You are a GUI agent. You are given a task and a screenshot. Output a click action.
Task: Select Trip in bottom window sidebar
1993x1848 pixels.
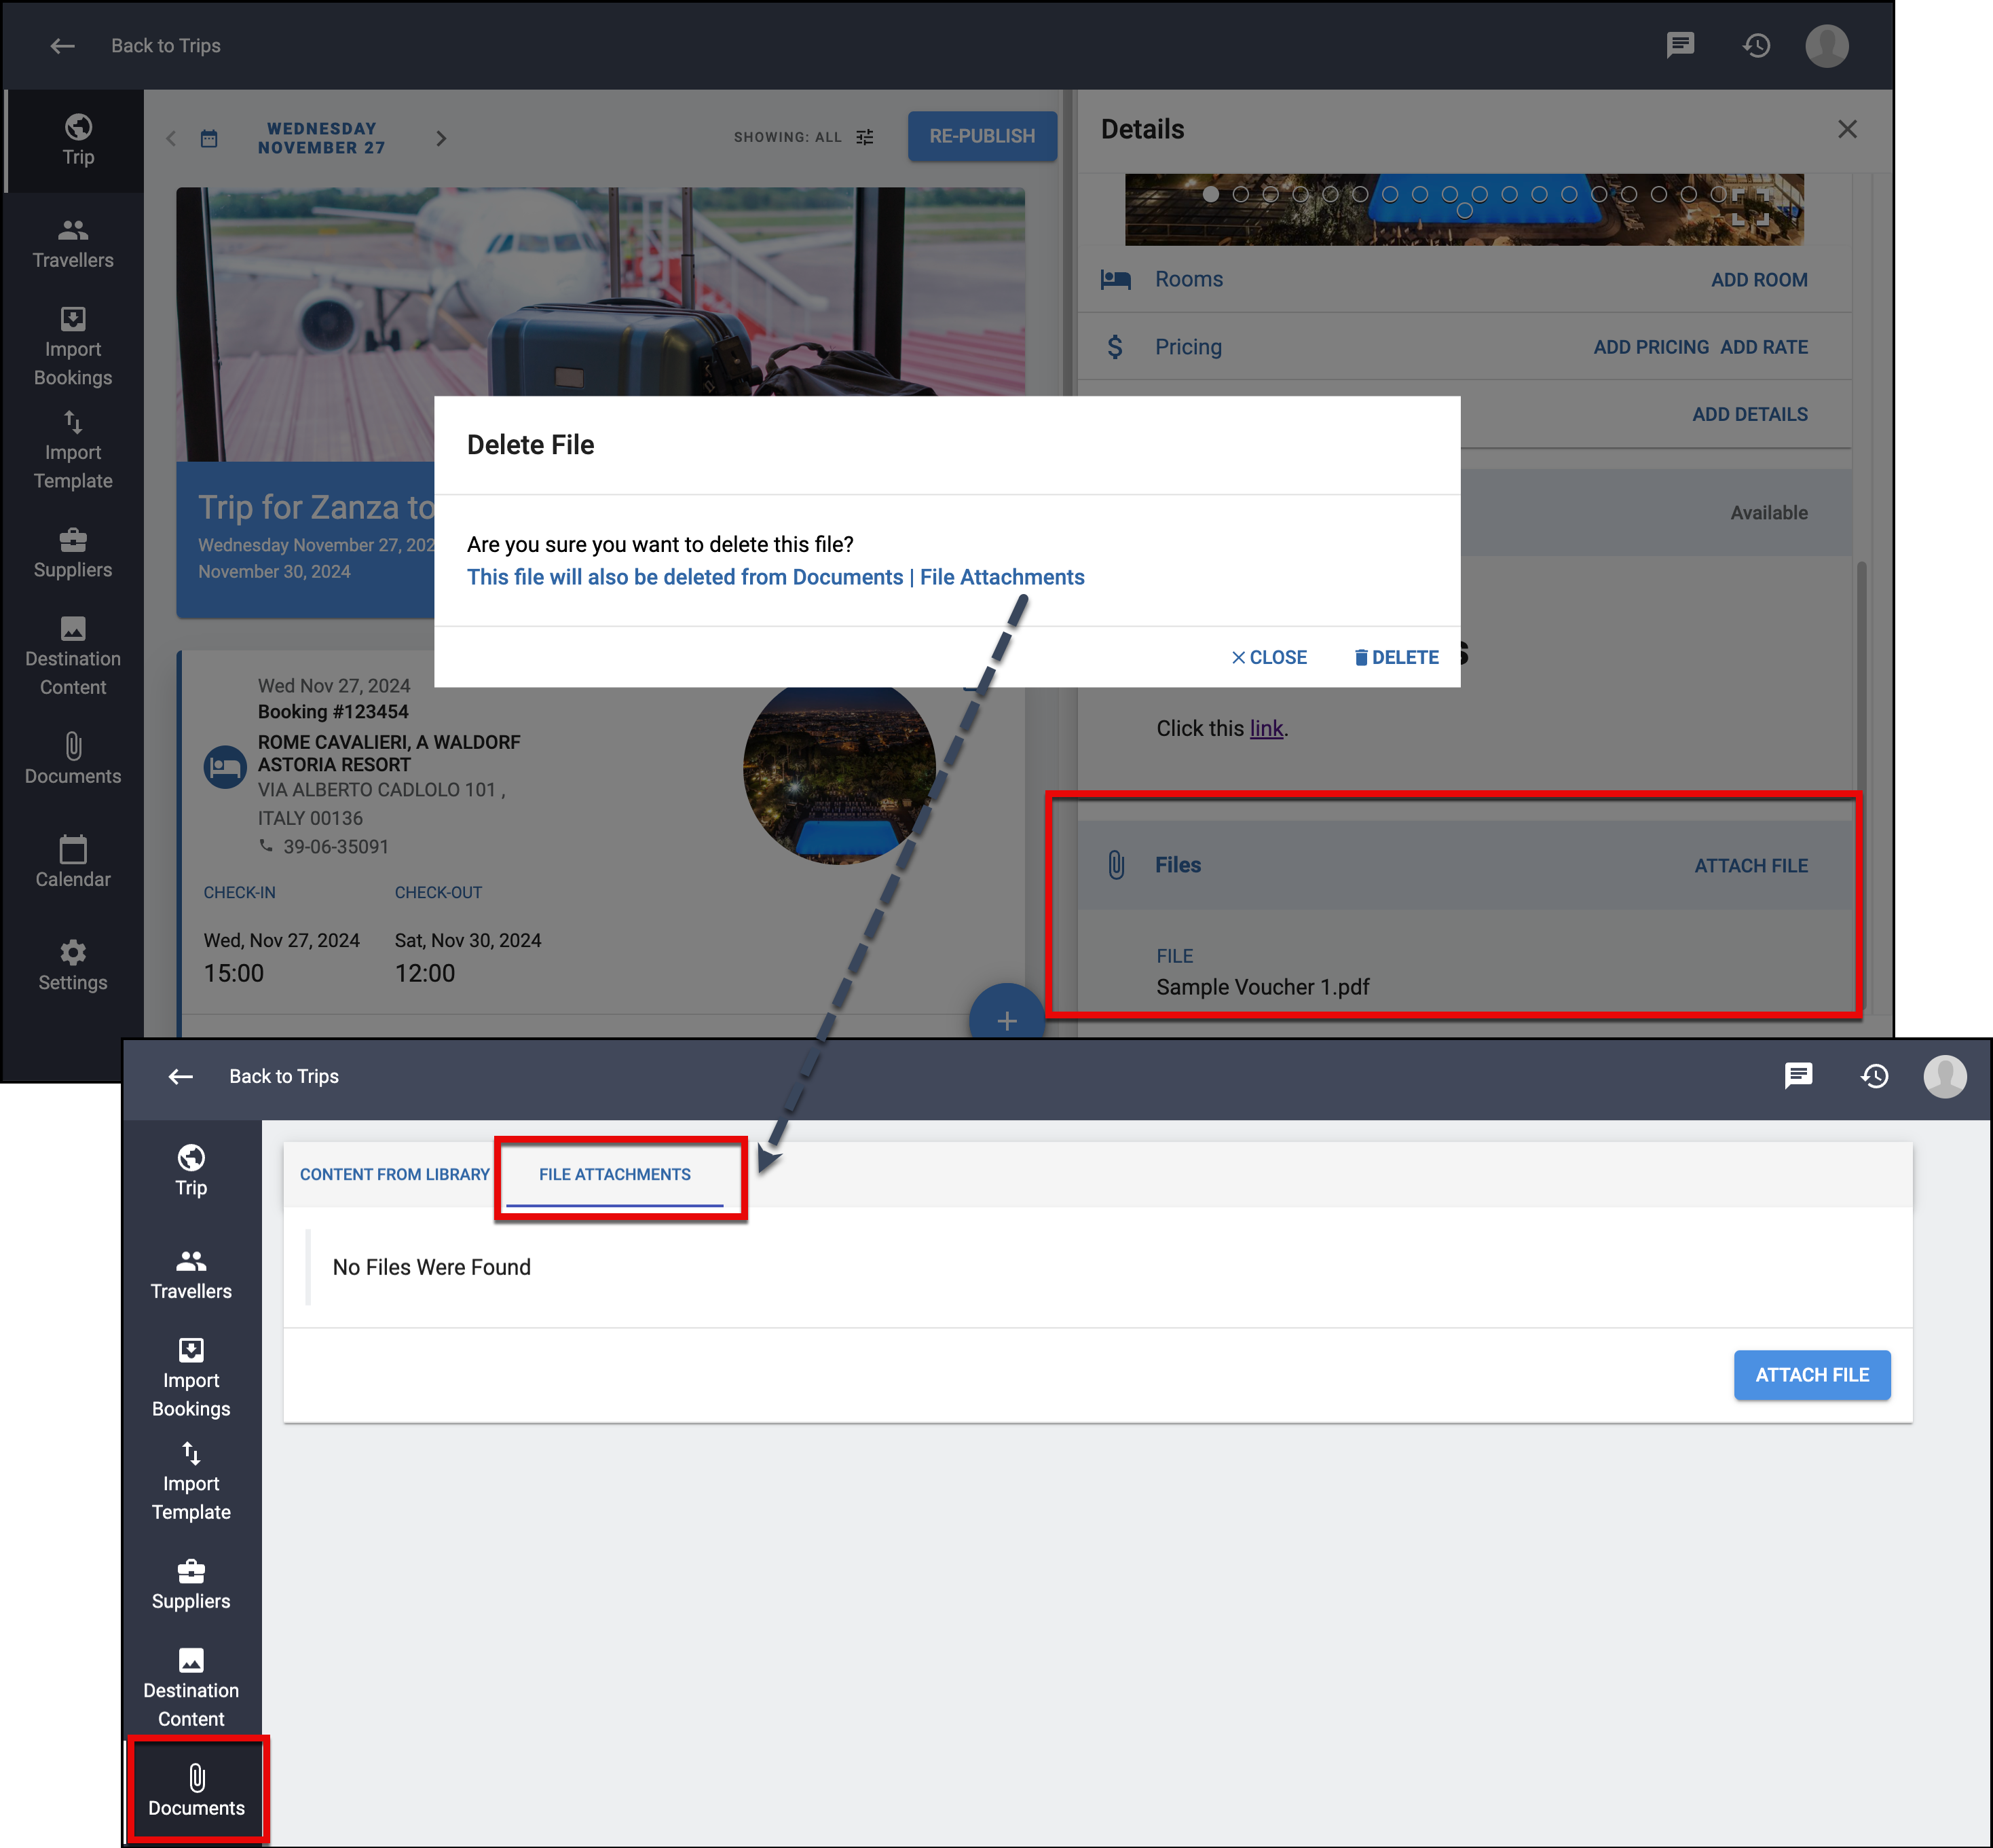coord(191,1171)
